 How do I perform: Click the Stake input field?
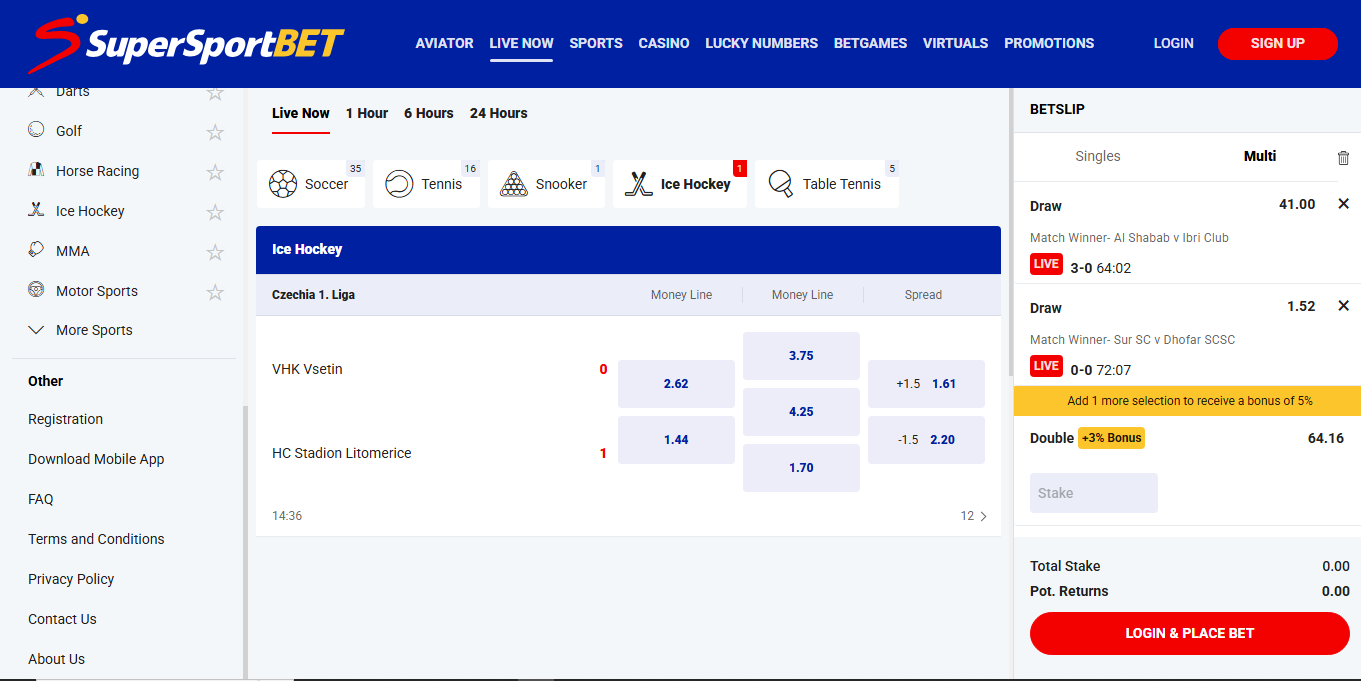1093,492
